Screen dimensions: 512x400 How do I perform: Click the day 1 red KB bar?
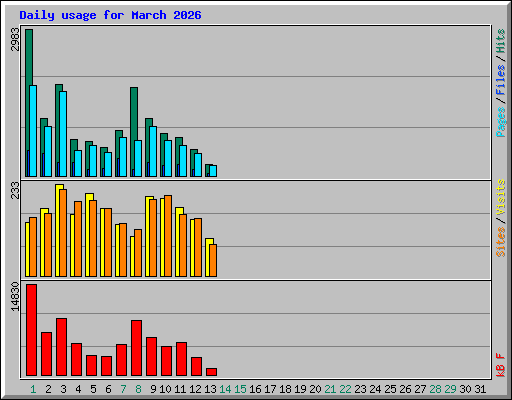[x=31, y=330]
